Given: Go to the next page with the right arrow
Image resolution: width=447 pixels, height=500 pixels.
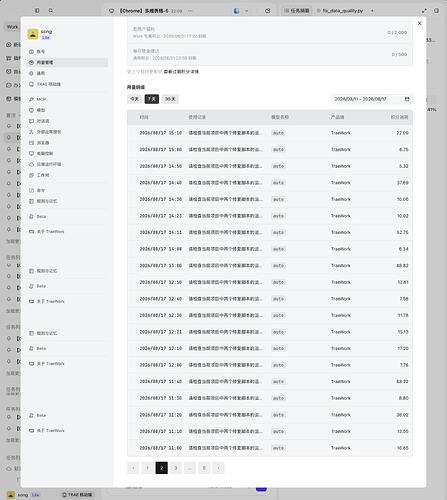Looking at the screenshot, I should [218, 468].
